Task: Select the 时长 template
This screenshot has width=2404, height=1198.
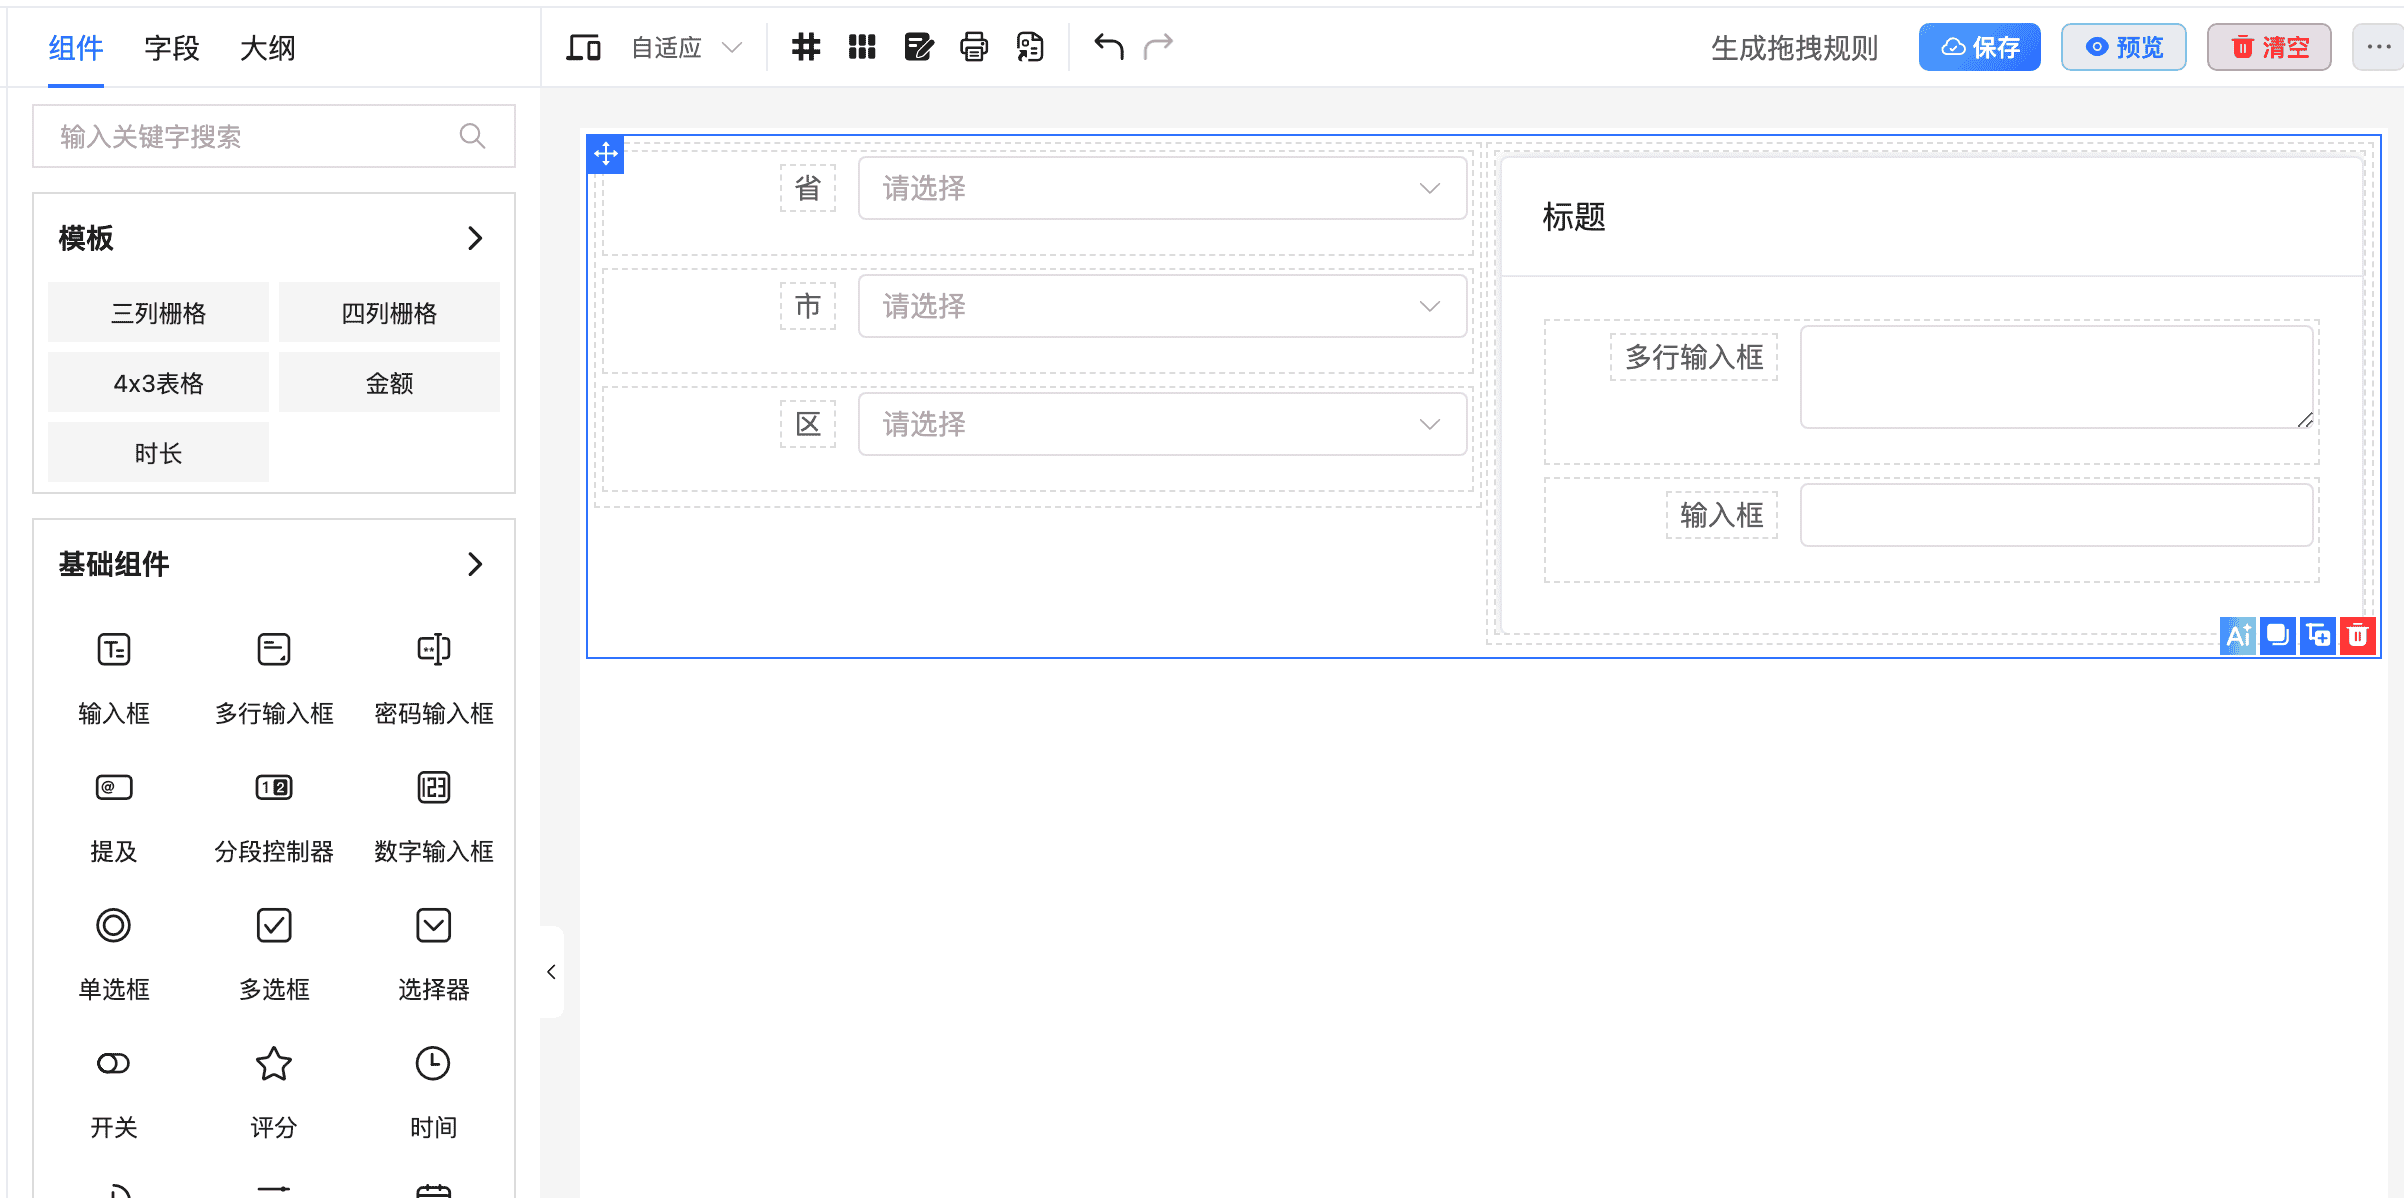Action: tap(158, 452)
